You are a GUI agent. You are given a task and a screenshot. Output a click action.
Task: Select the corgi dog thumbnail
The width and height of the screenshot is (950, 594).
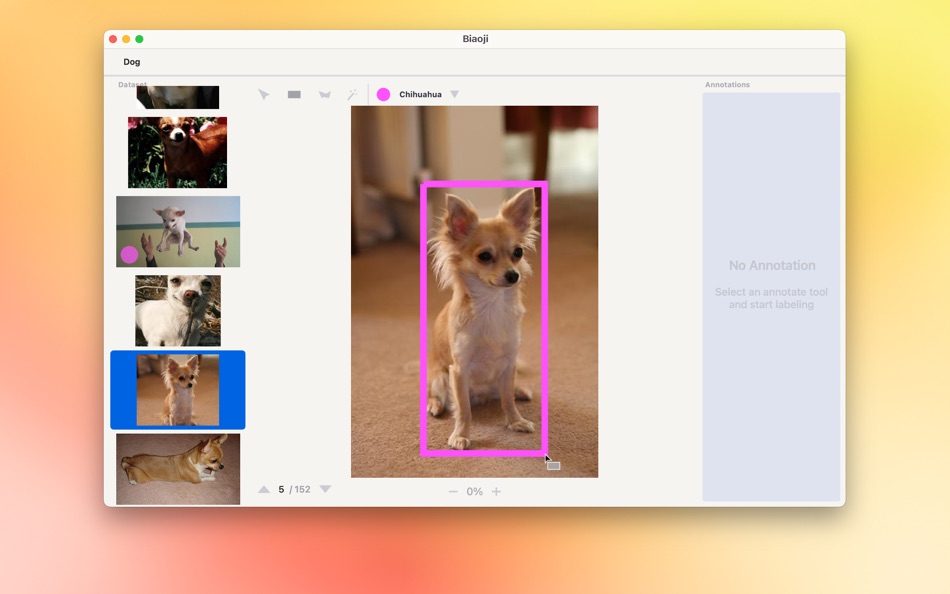click(x=177, y=468)
